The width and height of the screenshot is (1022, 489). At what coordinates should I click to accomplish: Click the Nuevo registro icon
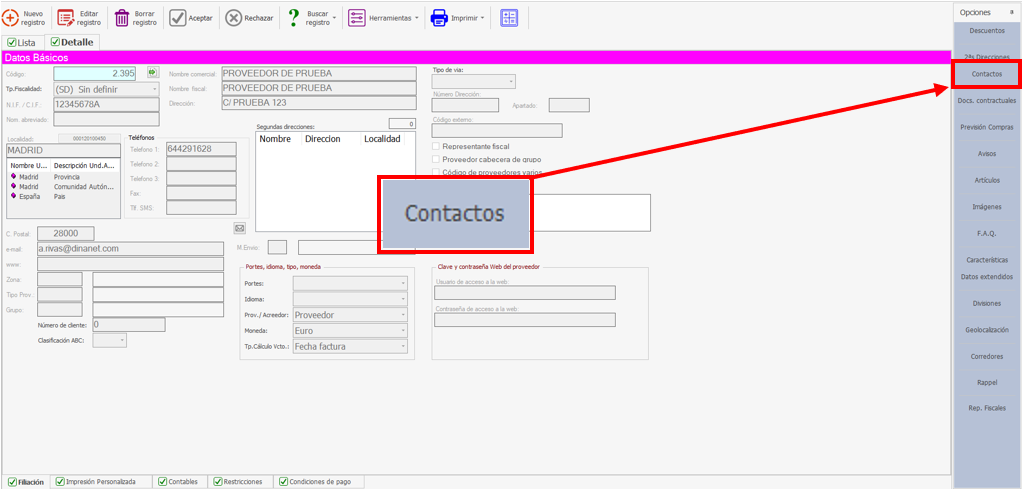click(x=12, y=17)
